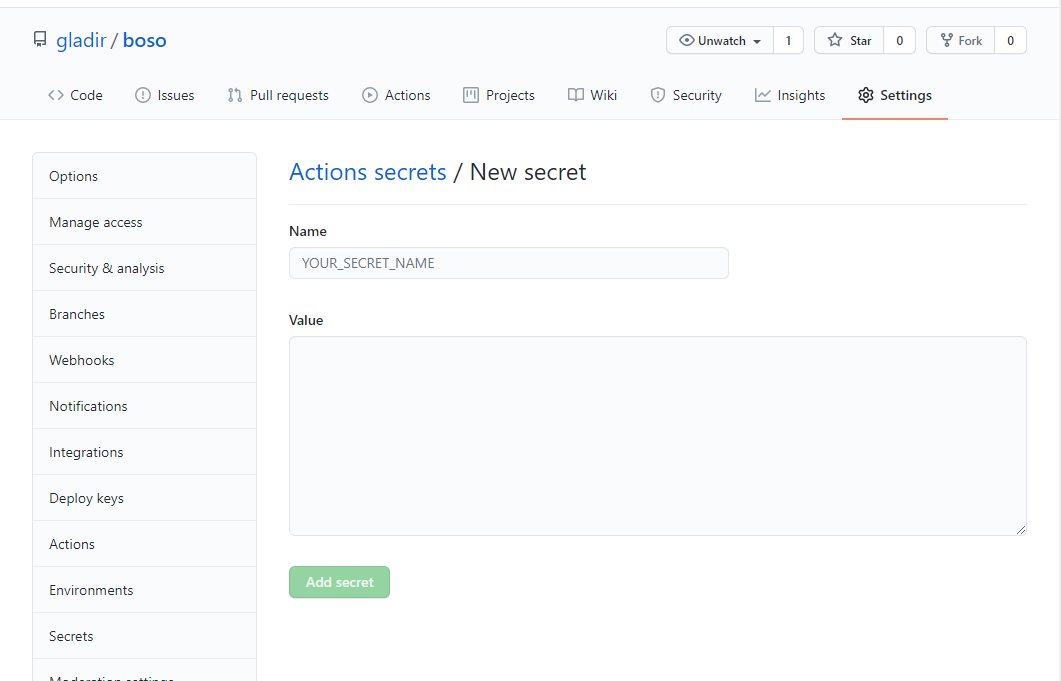This screenshot has width=1061, height=681.
Task: Focus the secret Name input field
Action: pos(508,263)
